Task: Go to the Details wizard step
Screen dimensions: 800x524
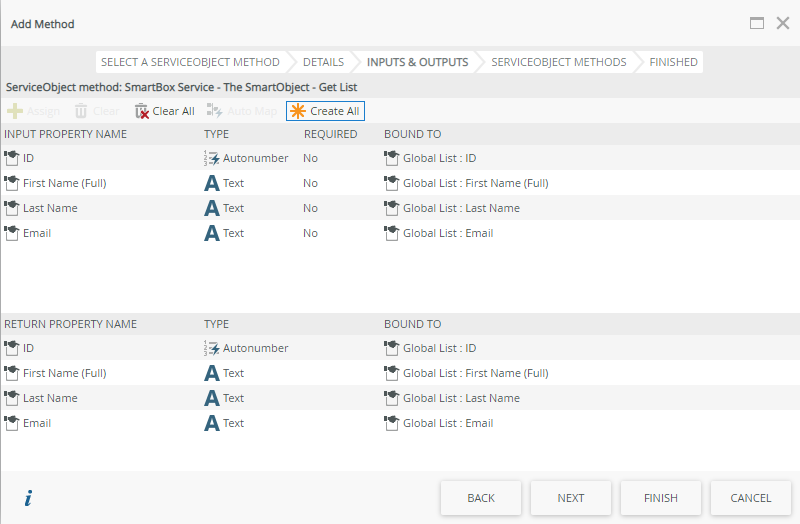Action: [x=322, y=62]
